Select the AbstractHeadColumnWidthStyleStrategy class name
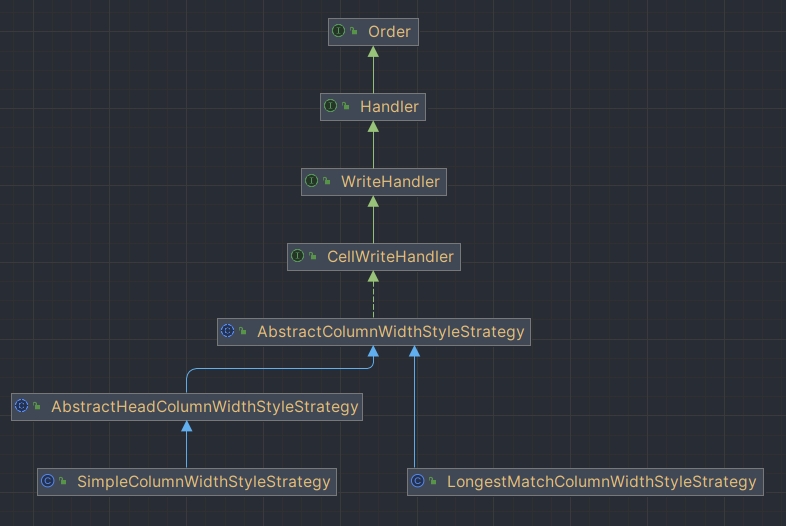Image resolution: width=786 pixels, height=526 pixels. pyautogui.click(x=204, y=407)
